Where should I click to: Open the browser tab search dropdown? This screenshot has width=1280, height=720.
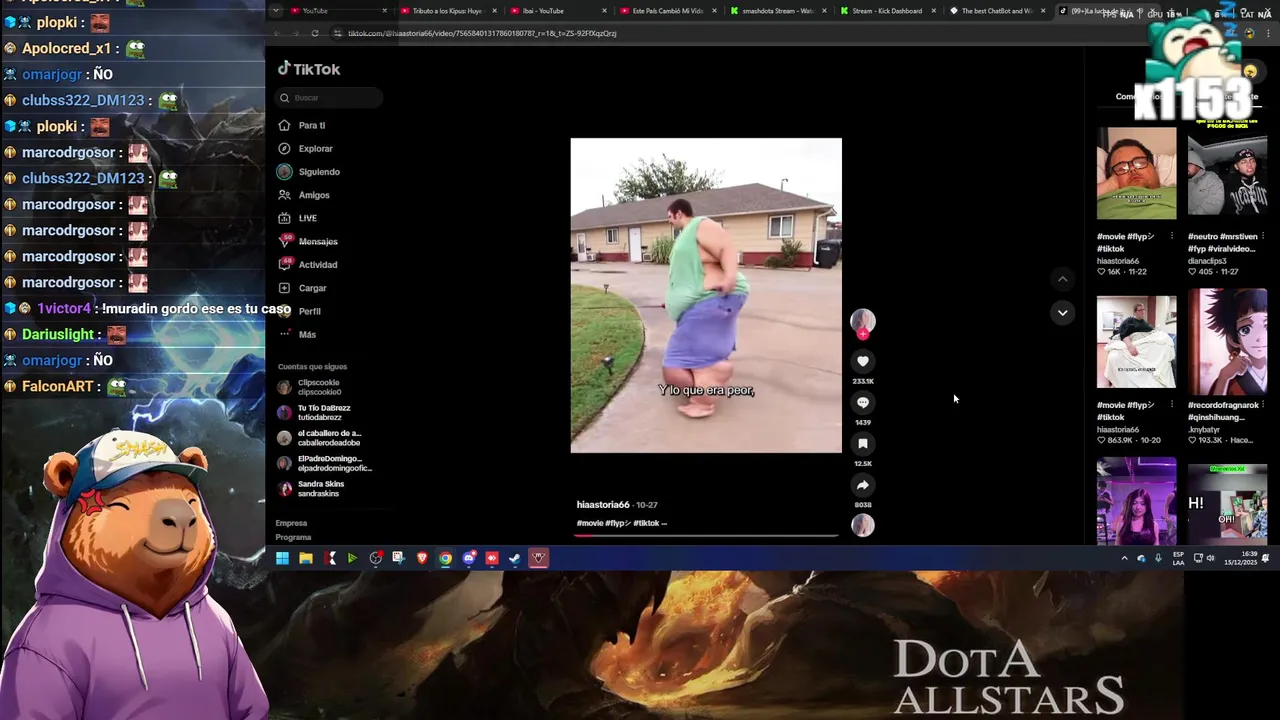276,11
